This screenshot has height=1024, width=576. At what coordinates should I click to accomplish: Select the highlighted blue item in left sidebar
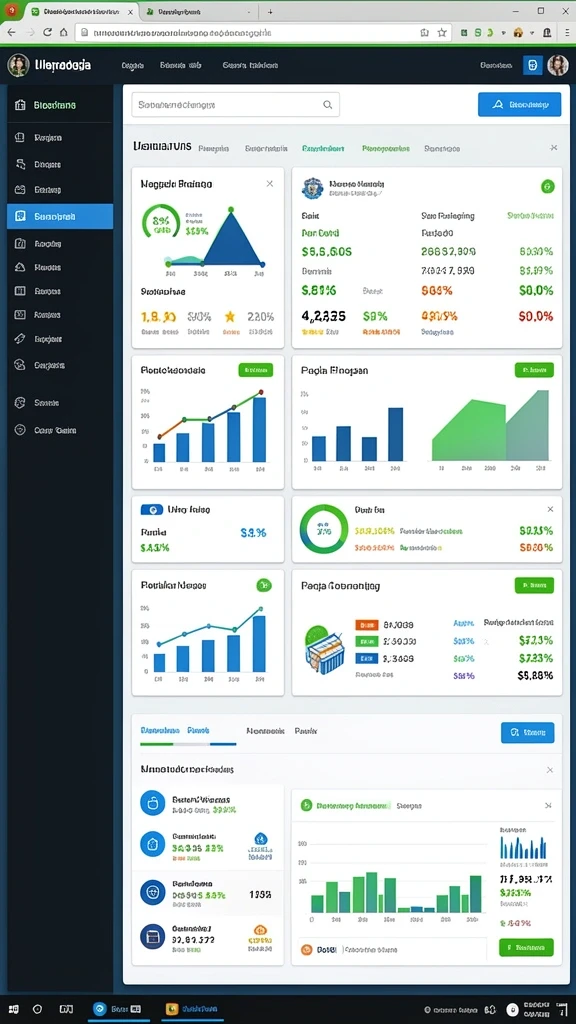(x=60, y=216)
